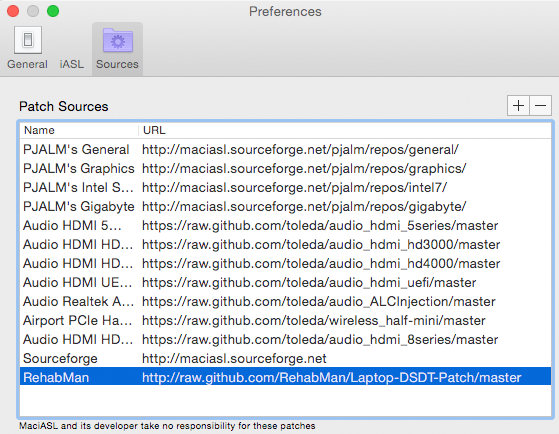Click the audio_ALCInjection URL cell

[319, 302]
